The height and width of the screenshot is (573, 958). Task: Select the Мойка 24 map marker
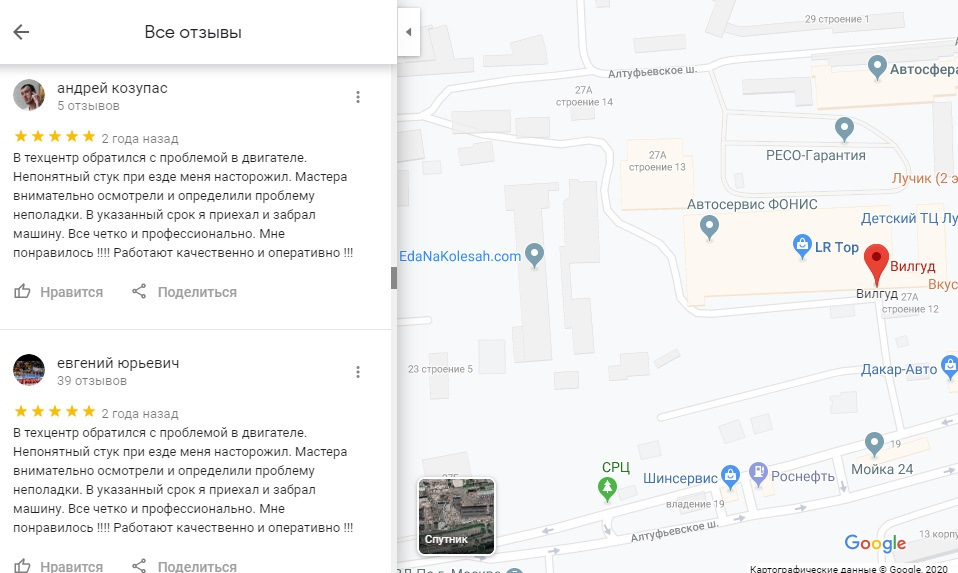pyautogui.click(x=874, y=444)
